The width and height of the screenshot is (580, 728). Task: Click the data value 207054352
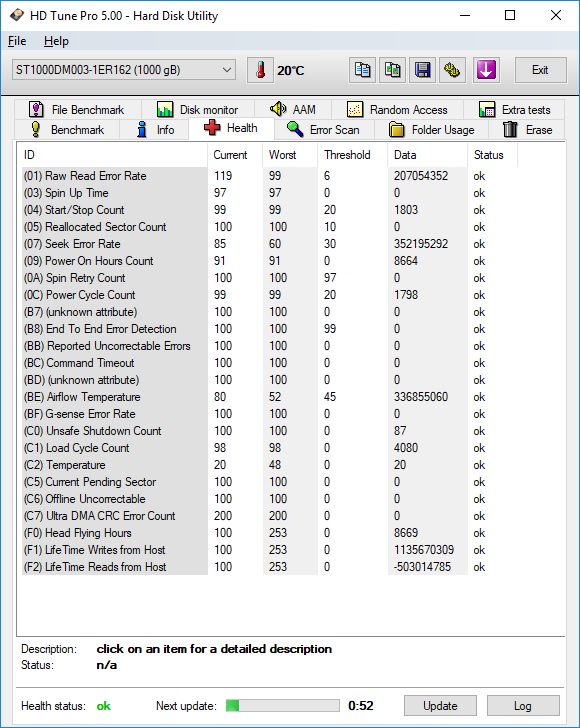(x=421, y=176)
